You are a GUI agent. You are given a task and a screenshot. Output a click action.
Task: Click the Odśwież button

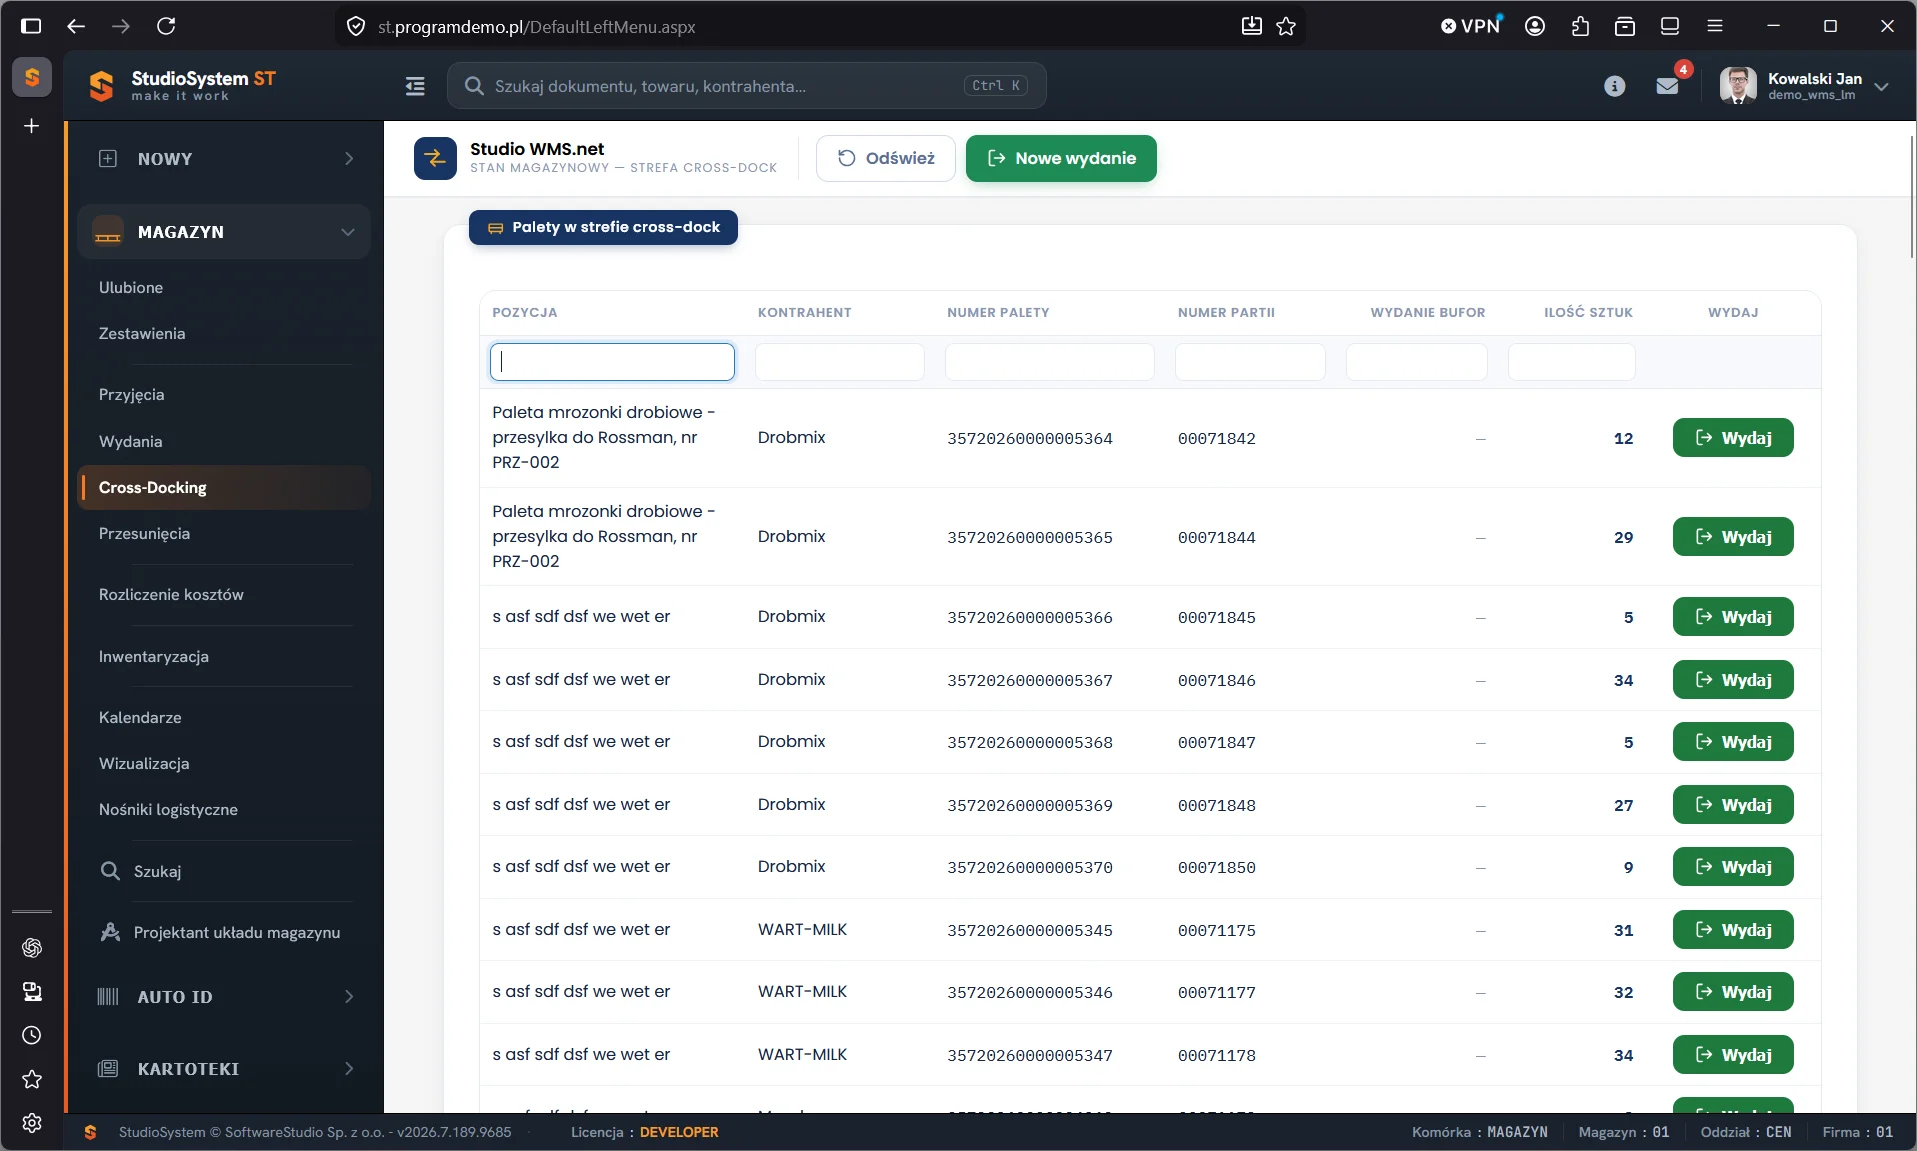tap(886, 158)
